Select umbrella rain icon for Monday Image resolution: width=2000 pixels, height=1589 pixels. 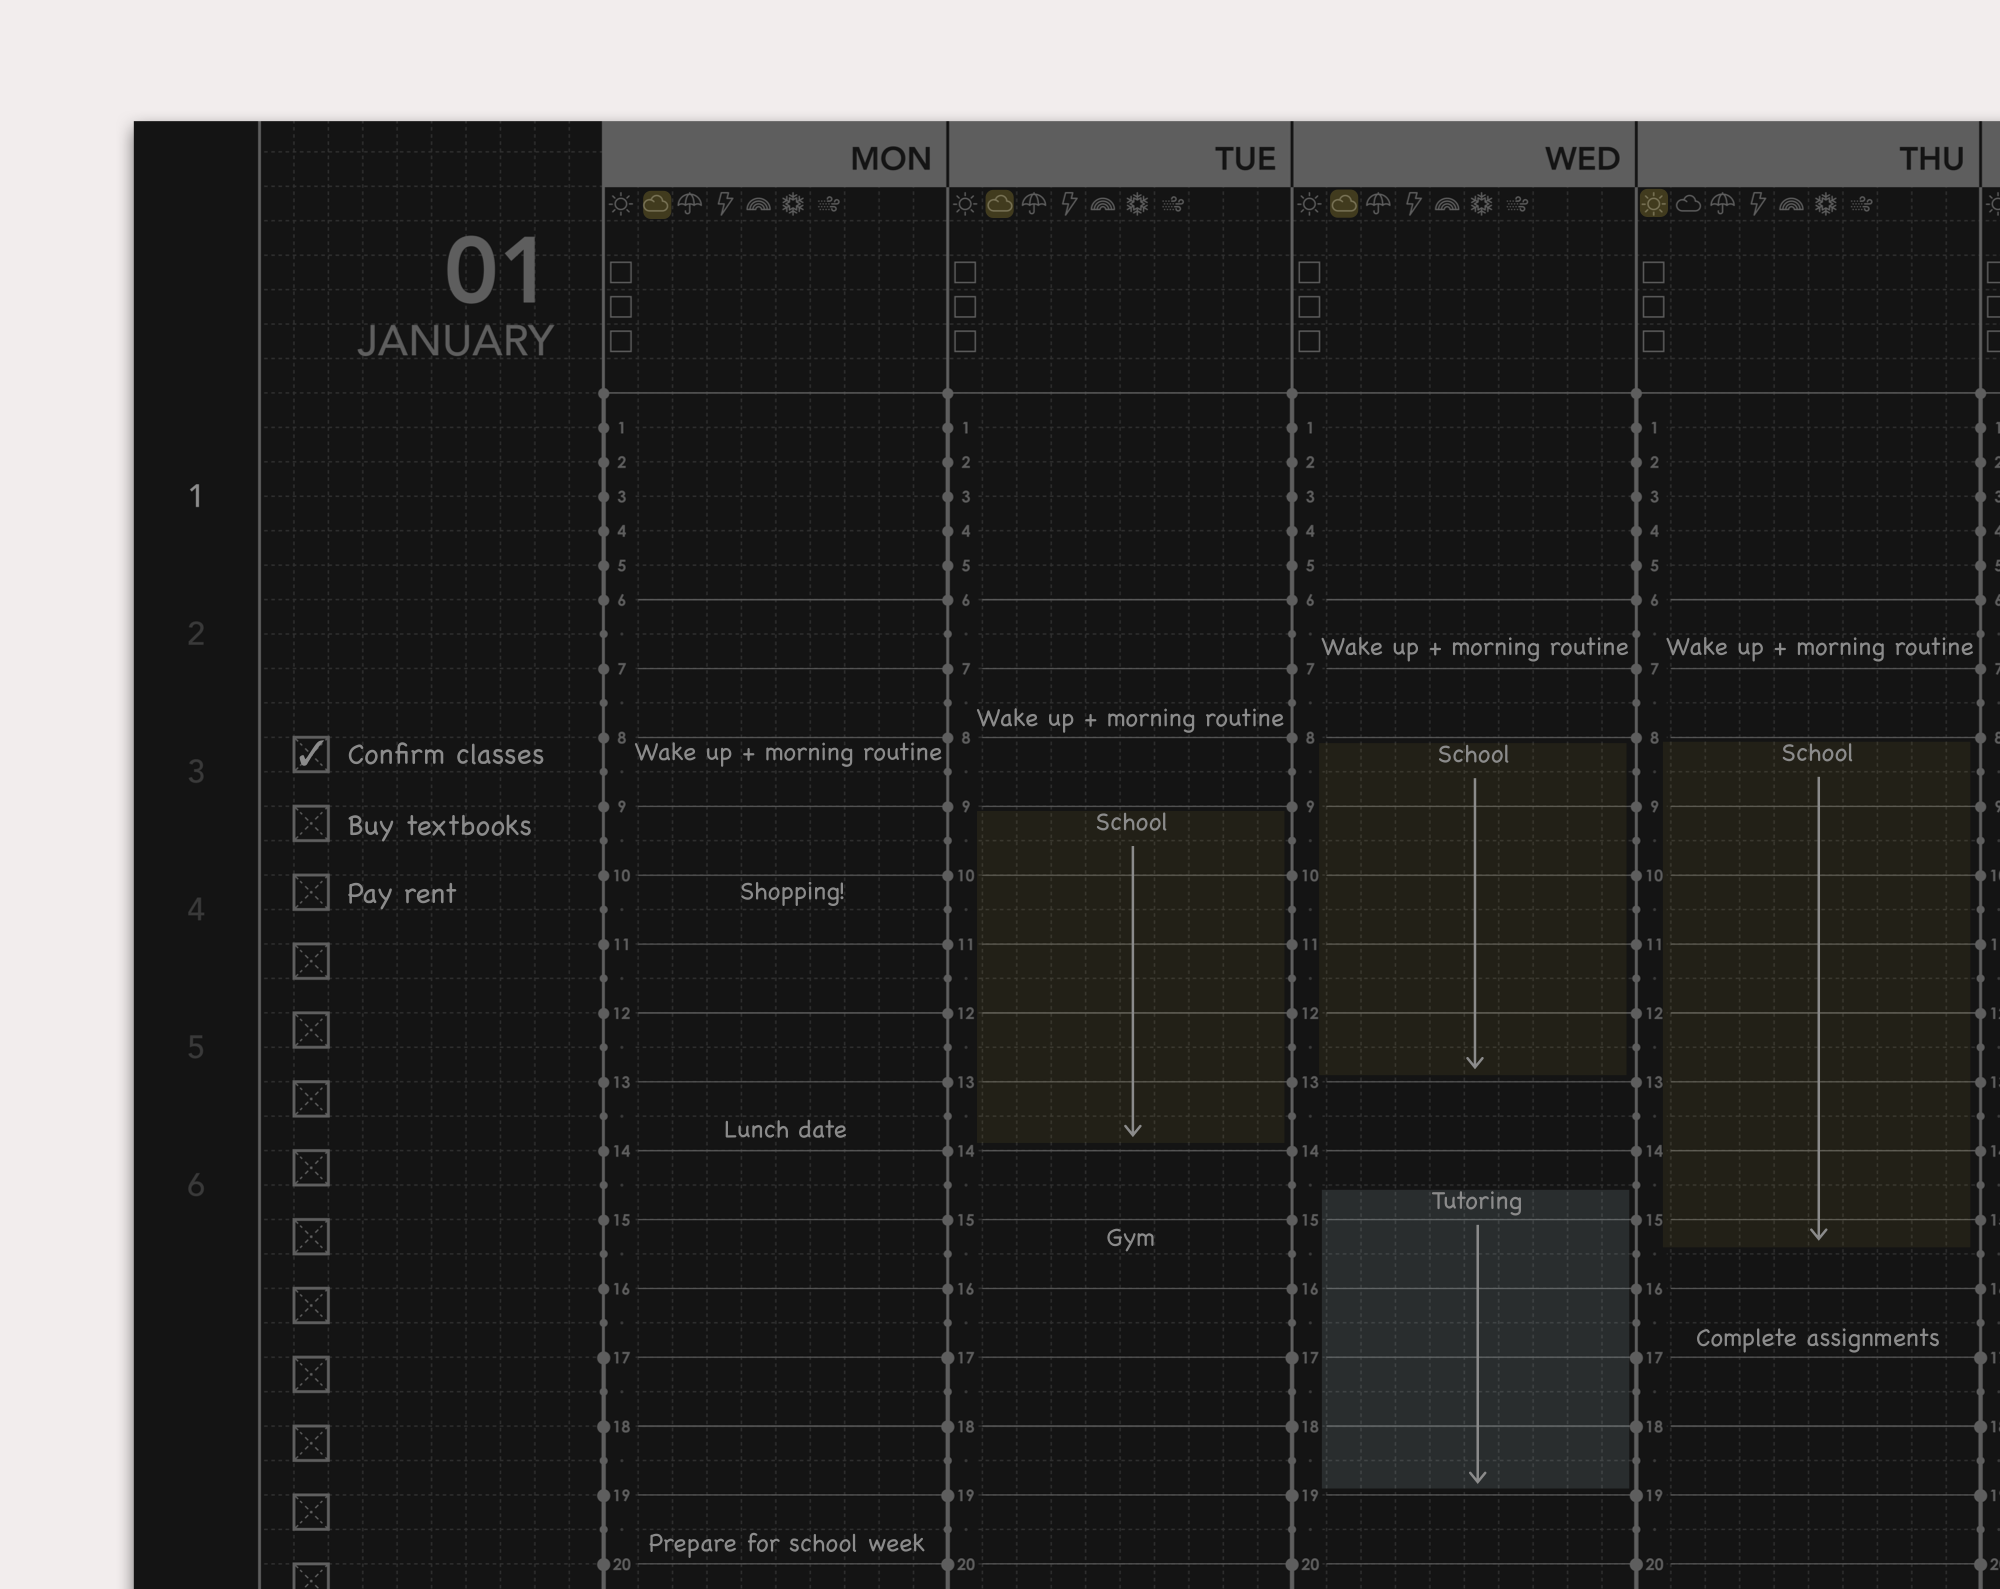tap(690, 205)
